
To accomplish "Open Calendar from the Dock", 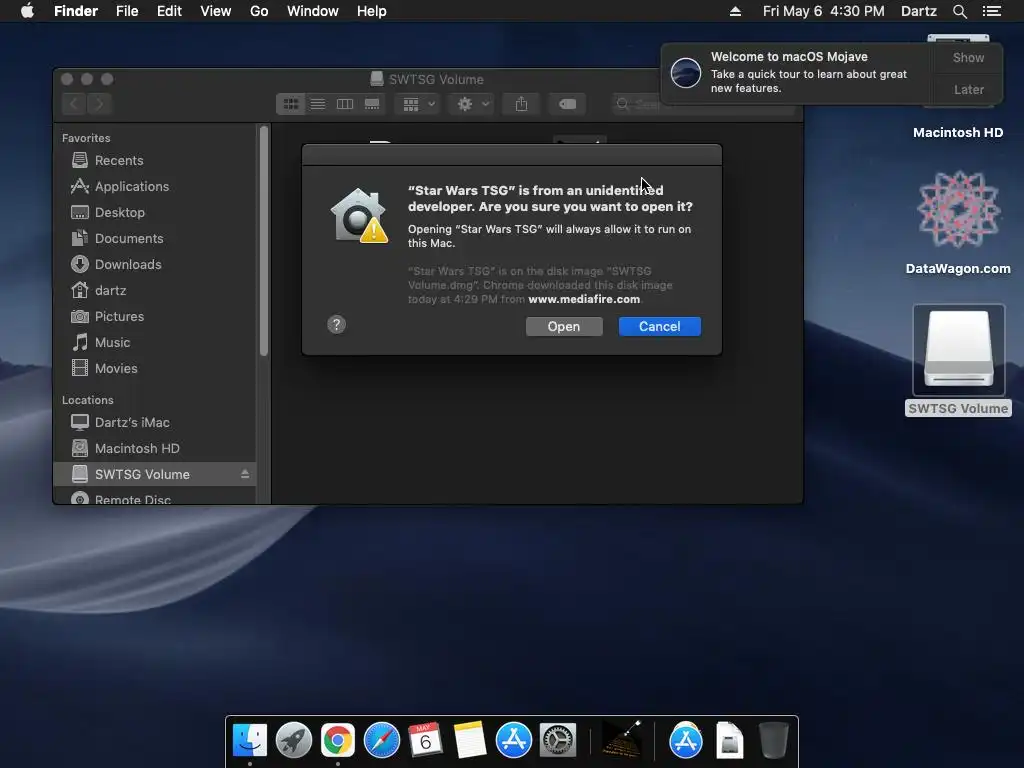I will point(426,741).
